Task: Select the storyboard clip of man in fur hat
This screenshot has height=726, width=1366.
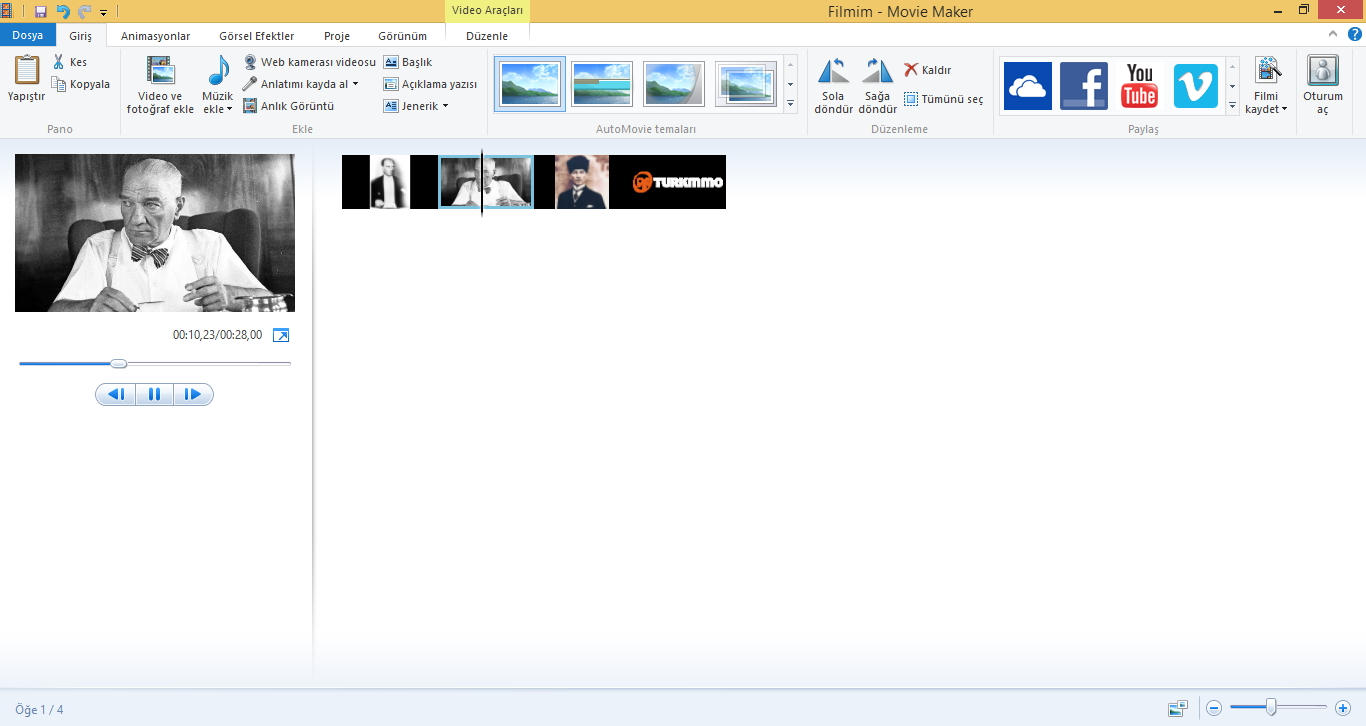Action: tap(582, 182)
